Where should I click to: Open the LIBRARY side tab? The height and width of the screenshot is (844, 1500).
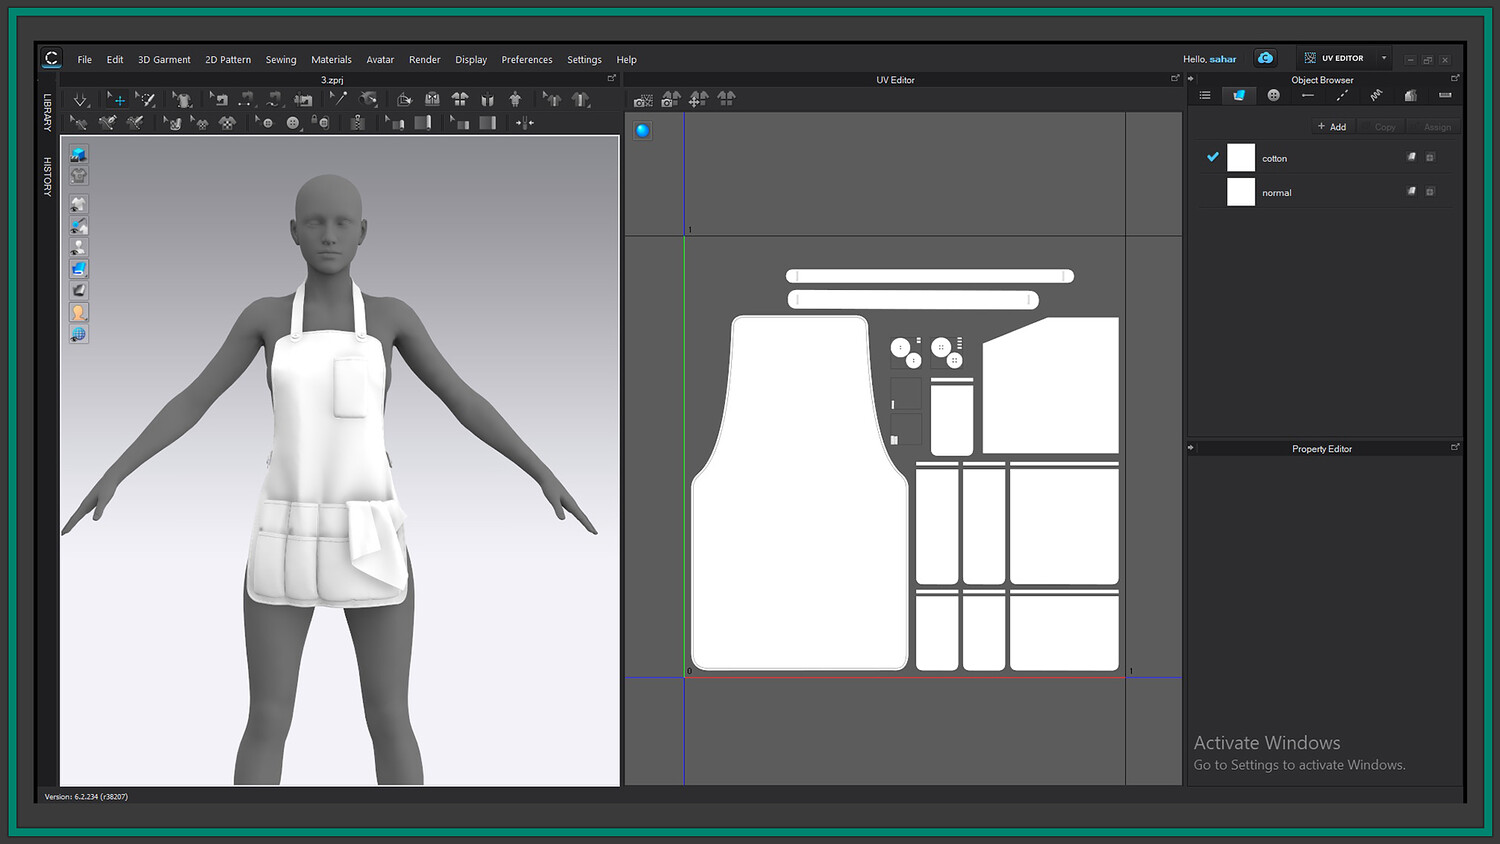(47, 112)
